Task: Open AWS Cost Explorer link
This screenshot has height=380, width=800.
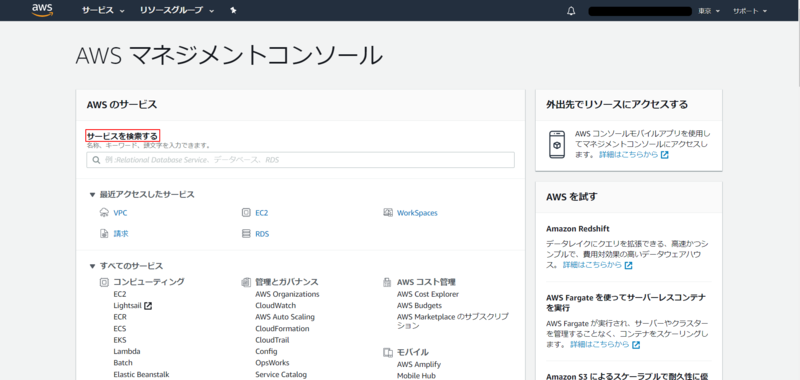Action: pyautogui.click(x=428, y=294)
